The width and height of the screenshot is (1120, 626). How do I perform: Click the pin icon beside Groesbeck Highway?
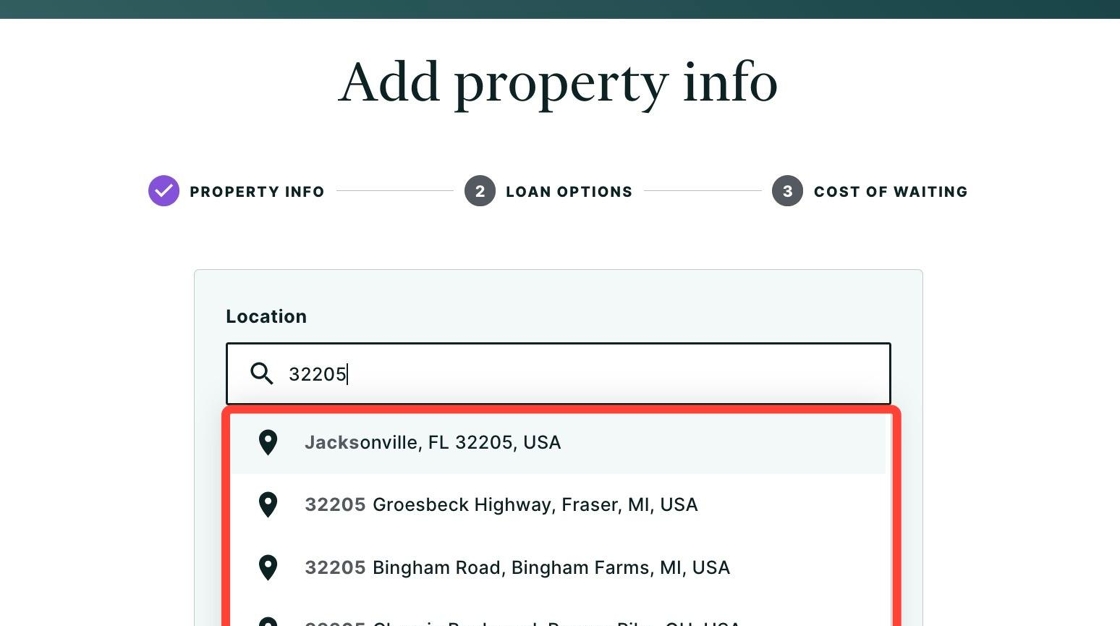point(268,505)
